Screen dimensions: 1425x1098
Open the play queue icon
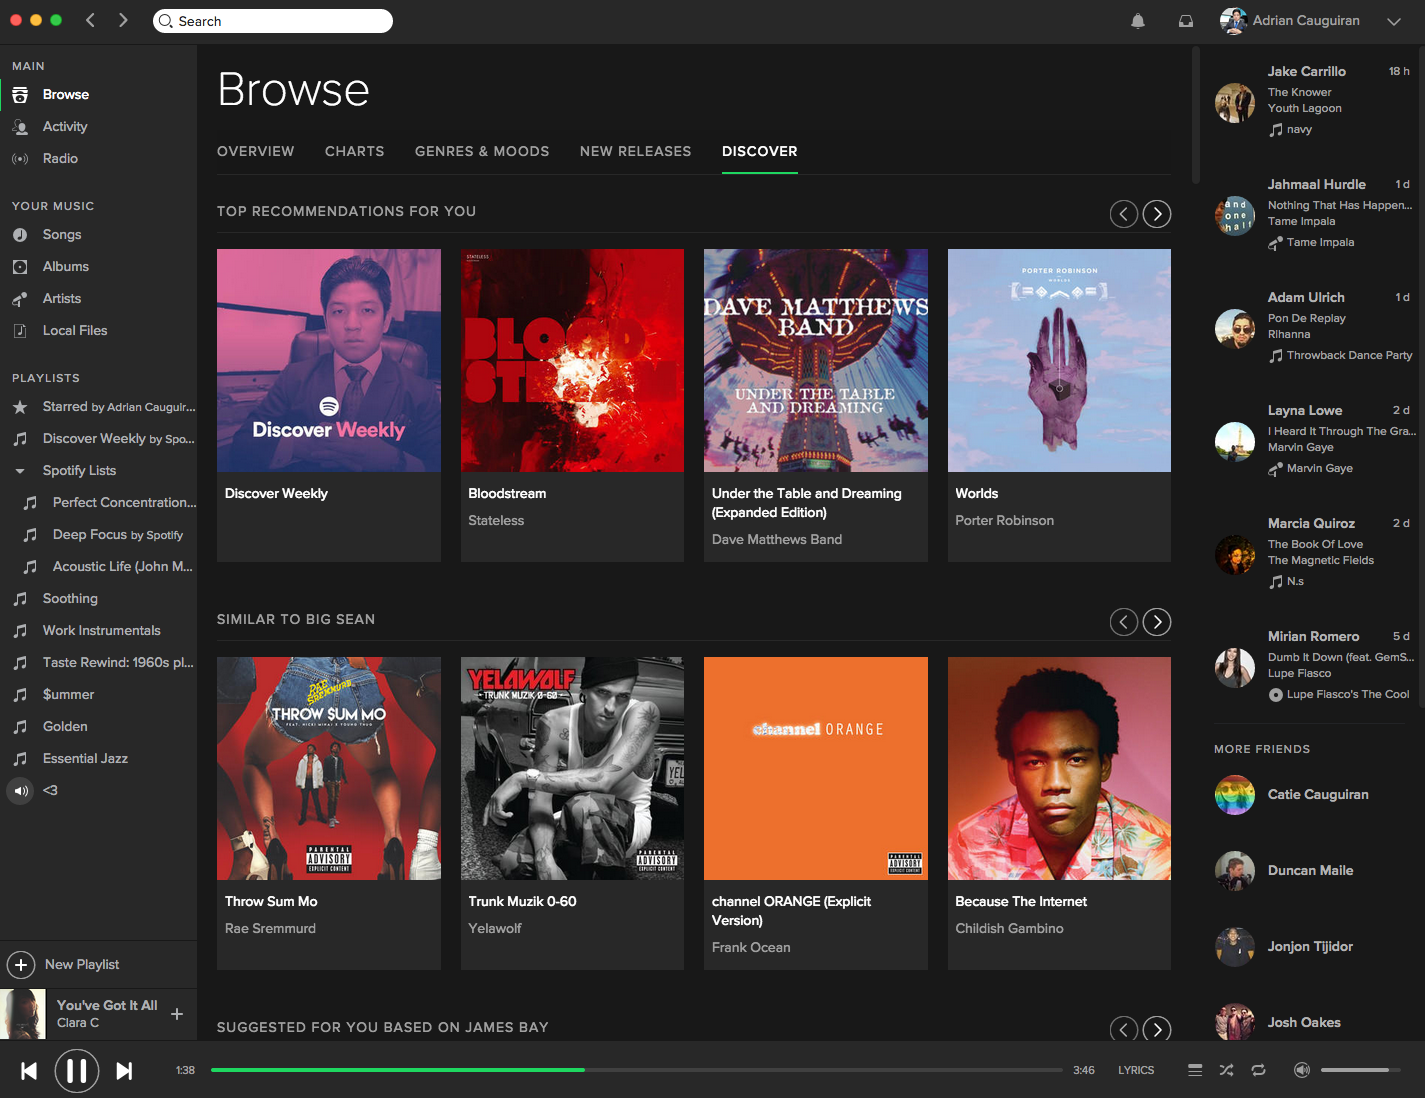coord(1195,1070)
